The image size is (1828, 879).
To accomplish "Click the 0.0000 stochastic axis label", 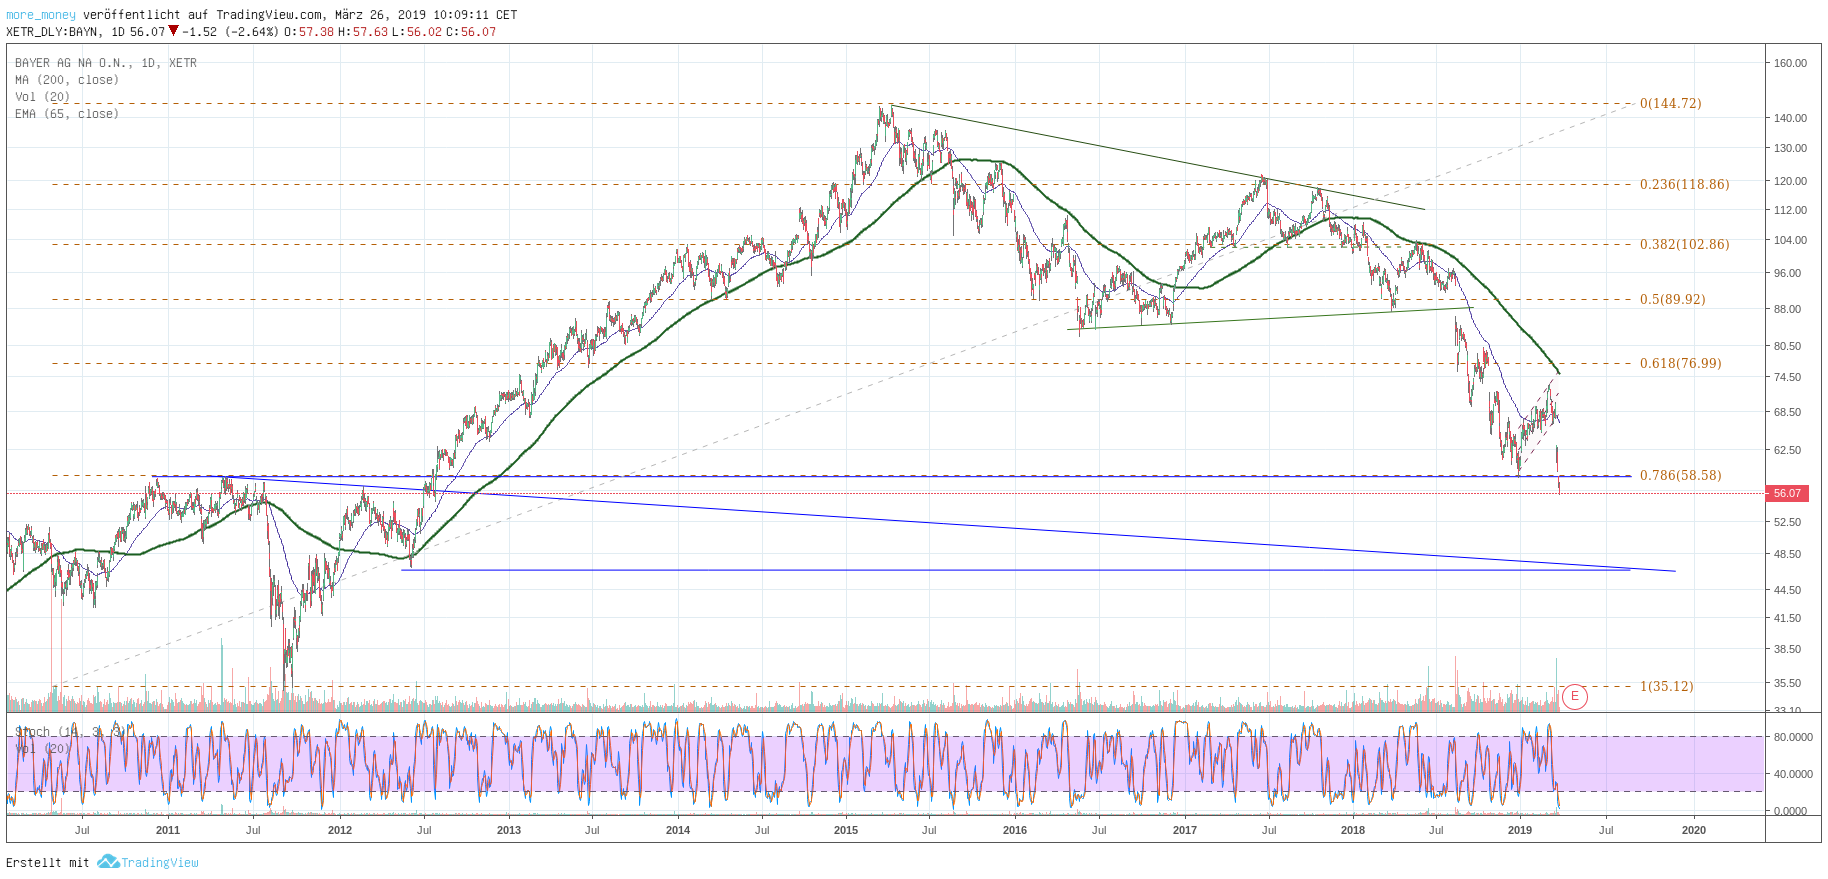I will (x=1790, y=811).
